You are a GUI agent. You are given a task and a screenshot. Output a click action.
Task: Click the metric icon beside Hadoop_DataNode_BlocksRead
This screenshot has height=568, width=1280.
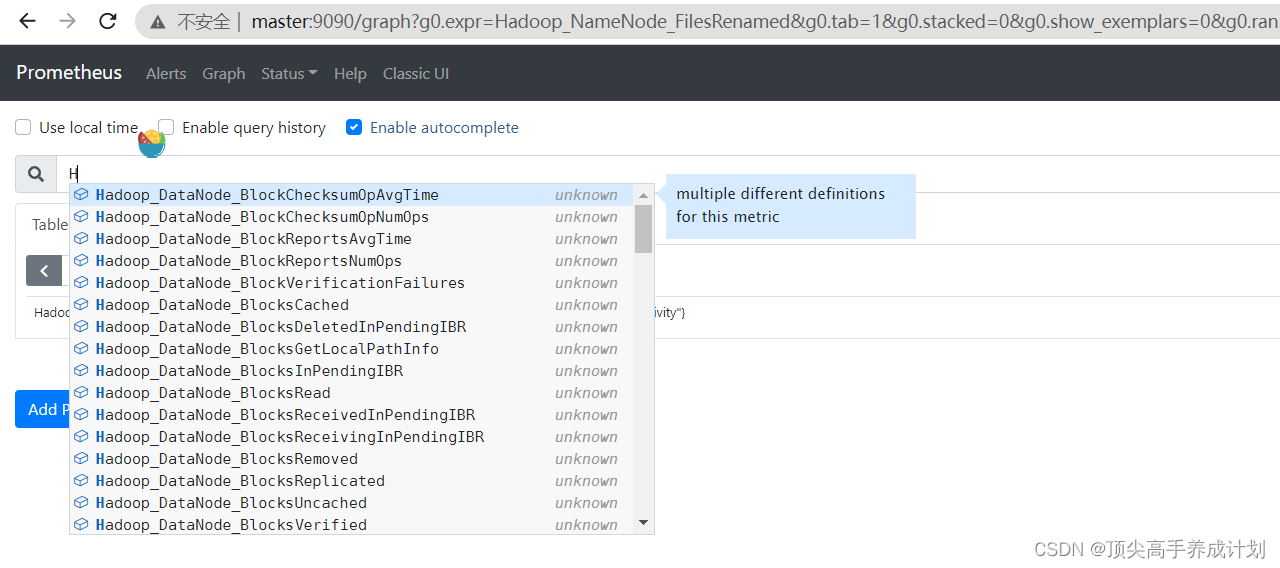pos(81,393)
